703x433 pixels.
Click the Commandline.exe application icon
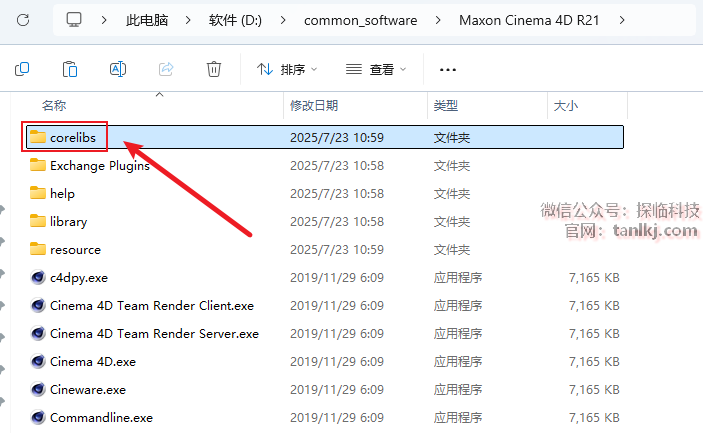pos(38,417)
